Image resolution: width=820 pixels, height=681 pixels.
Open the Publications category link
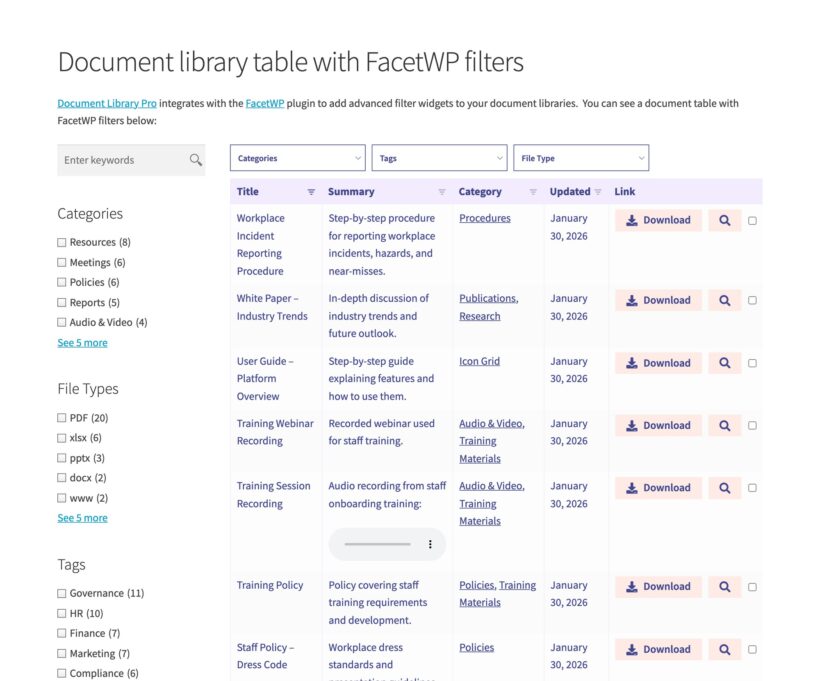[488, 298]
